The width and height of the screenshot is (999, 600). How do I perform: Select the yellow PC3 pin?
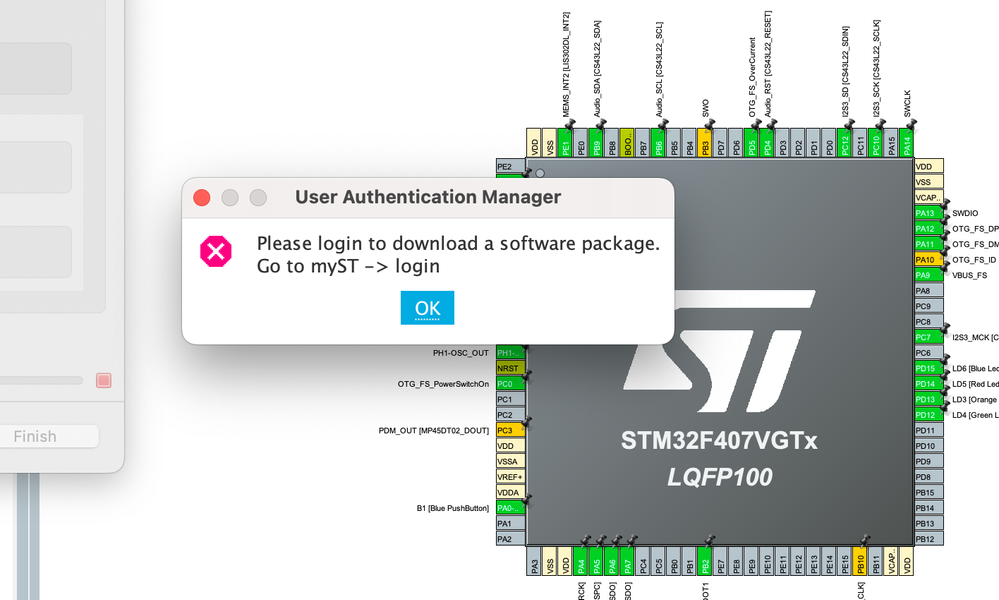pyautogui.click(x=510, y=430)
